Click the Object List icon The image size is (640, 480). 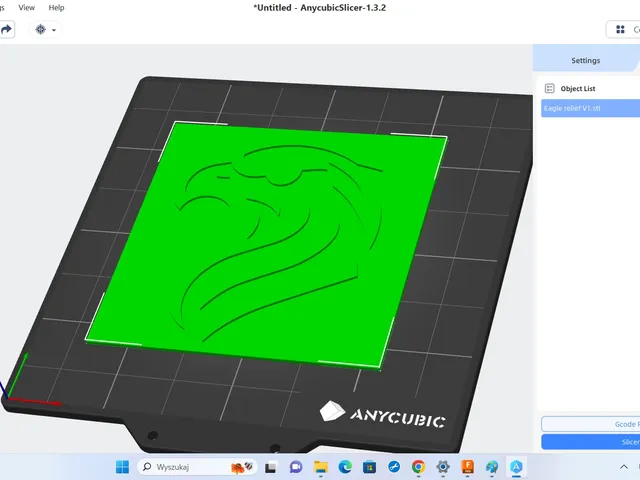pyautogui.click(x=549, y=88)
